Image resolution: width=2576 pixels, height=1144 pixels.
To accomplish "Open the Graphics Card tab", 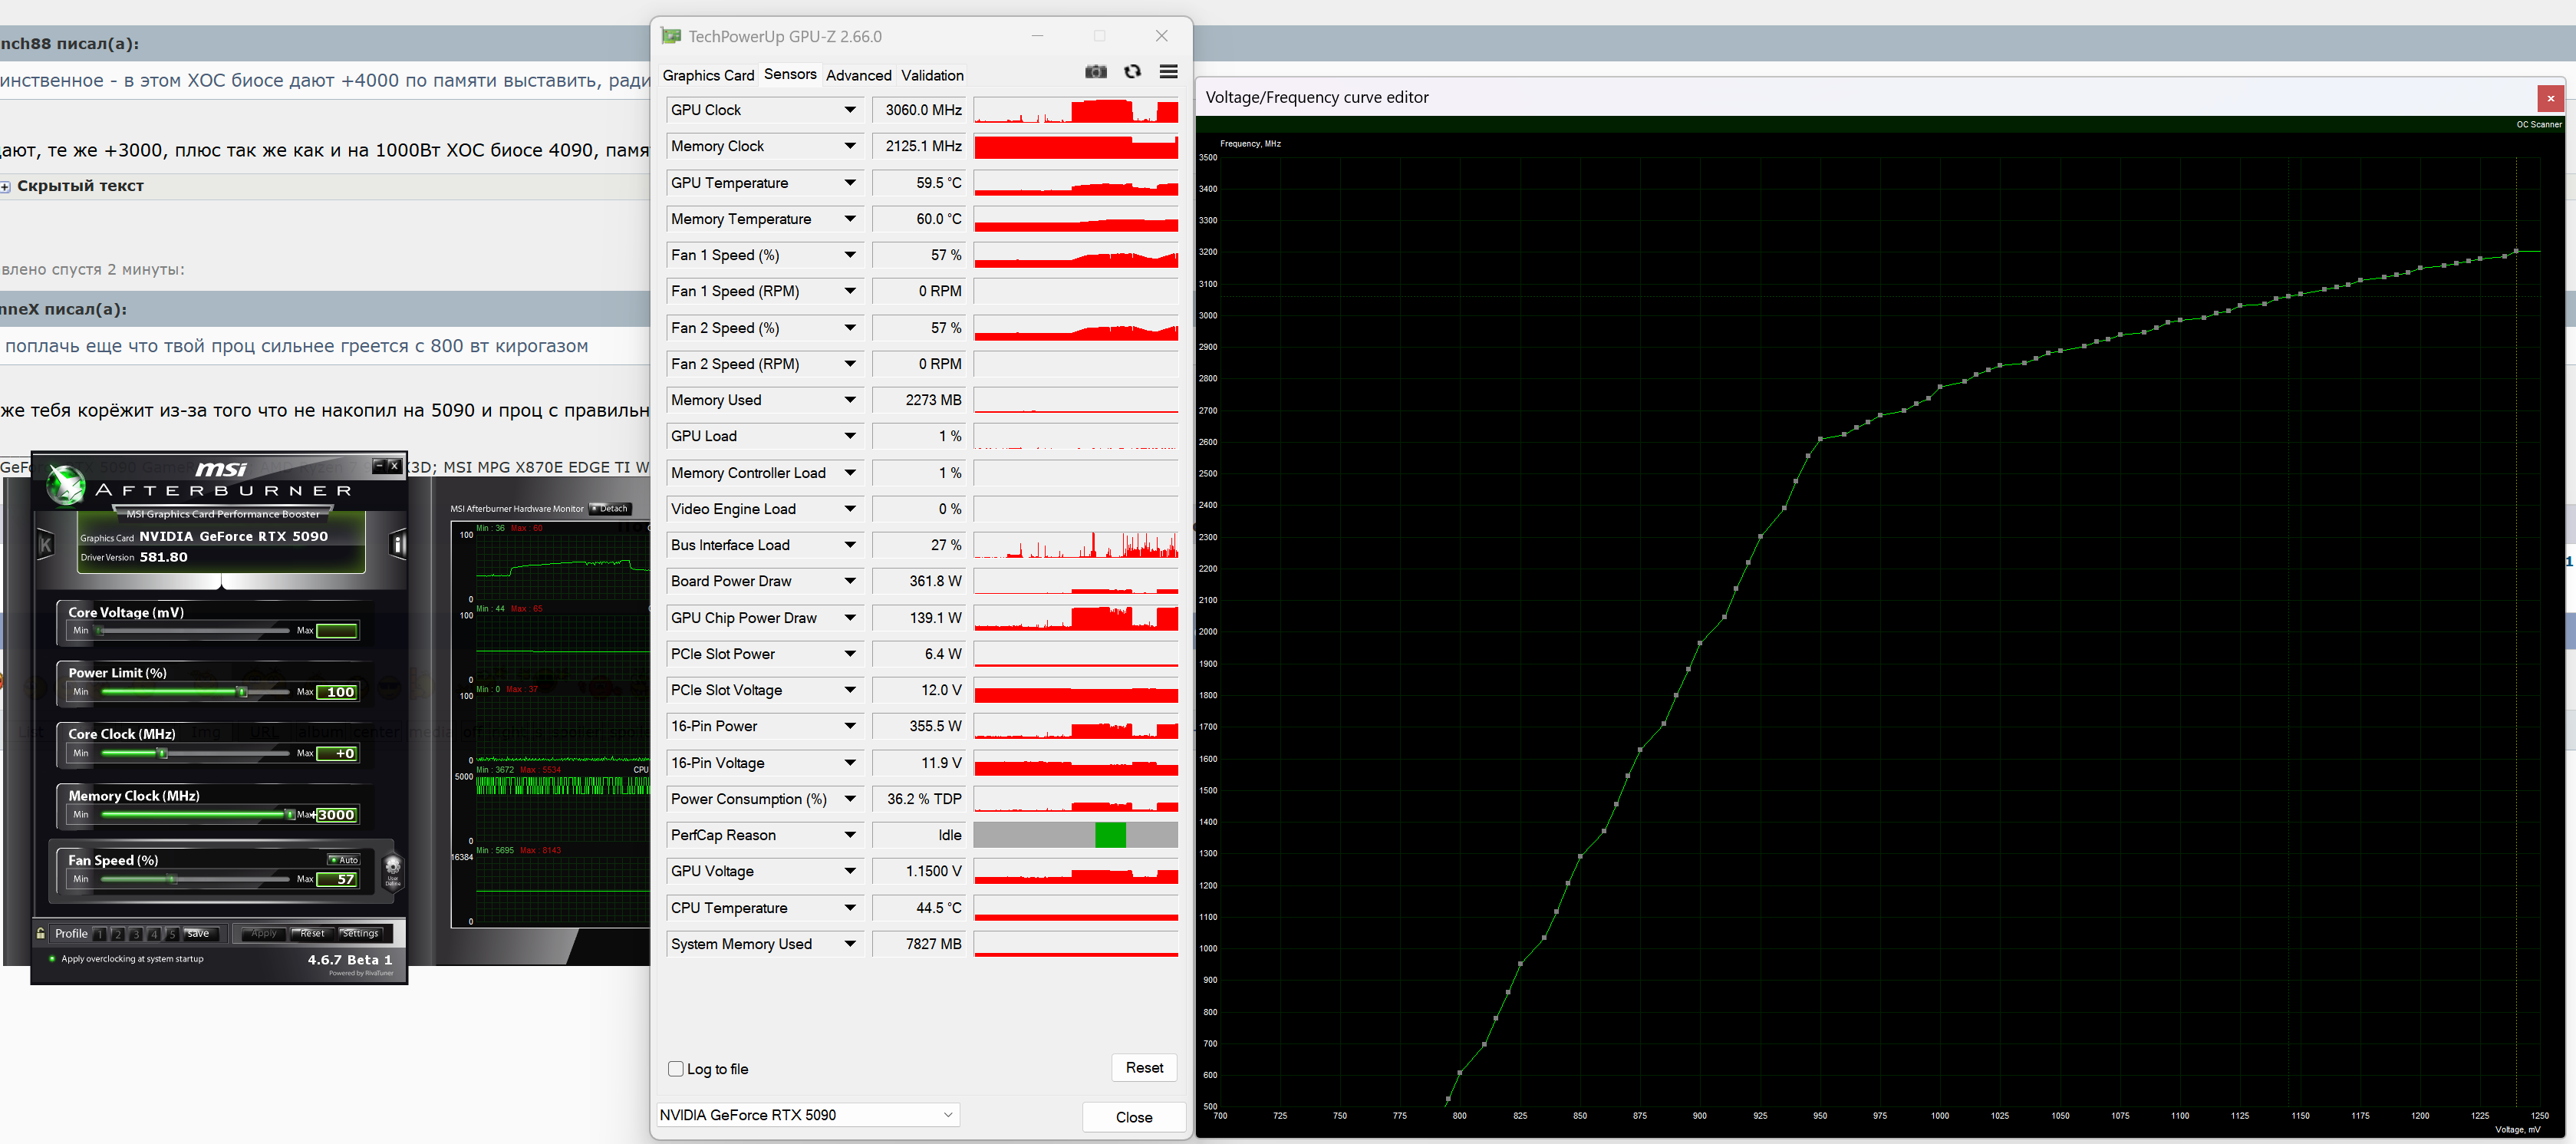I will (x=708, y=75).
